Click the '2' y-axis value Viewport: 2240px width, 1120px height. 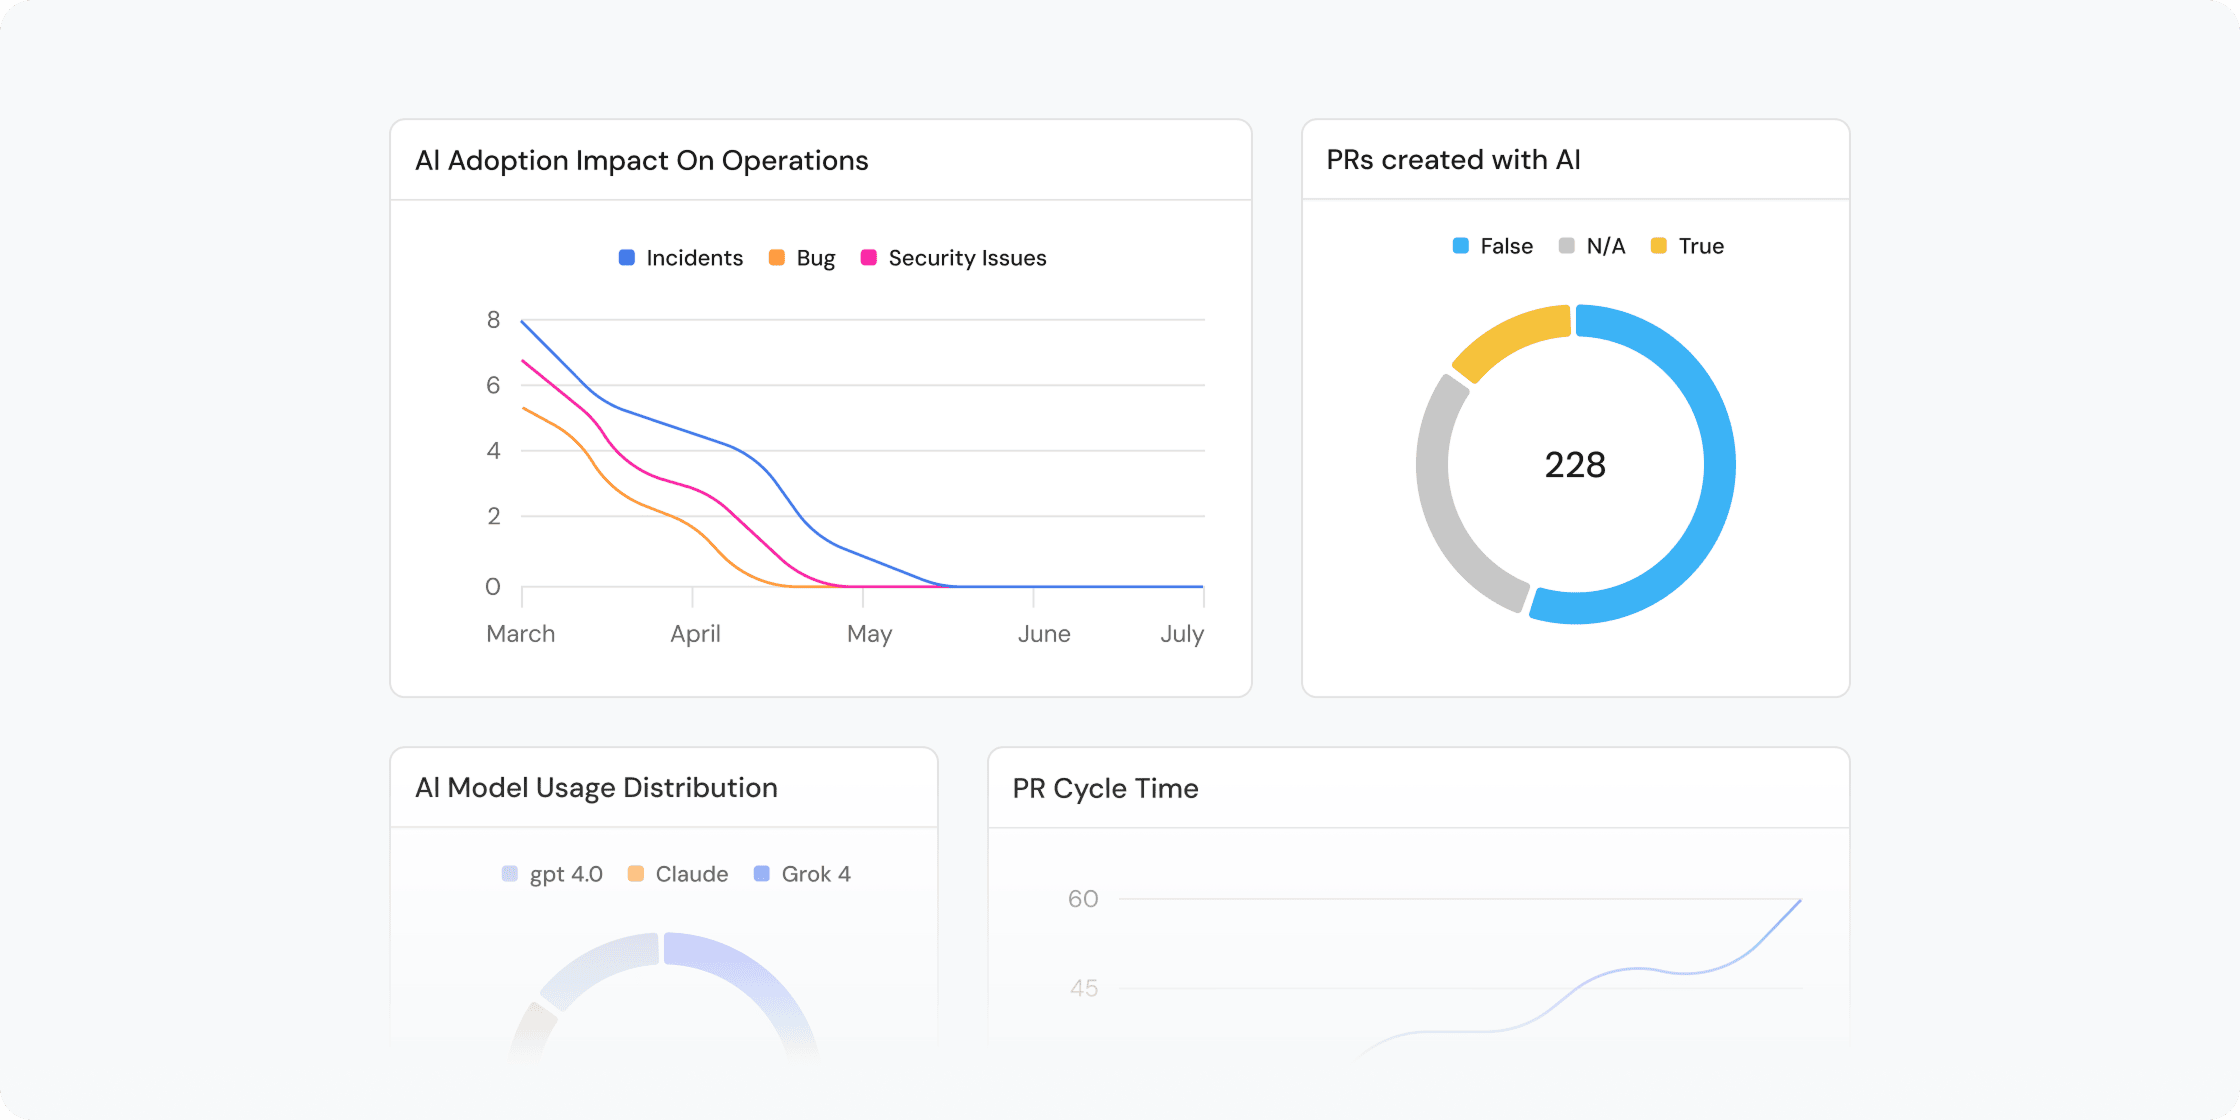tap(493, 516)
